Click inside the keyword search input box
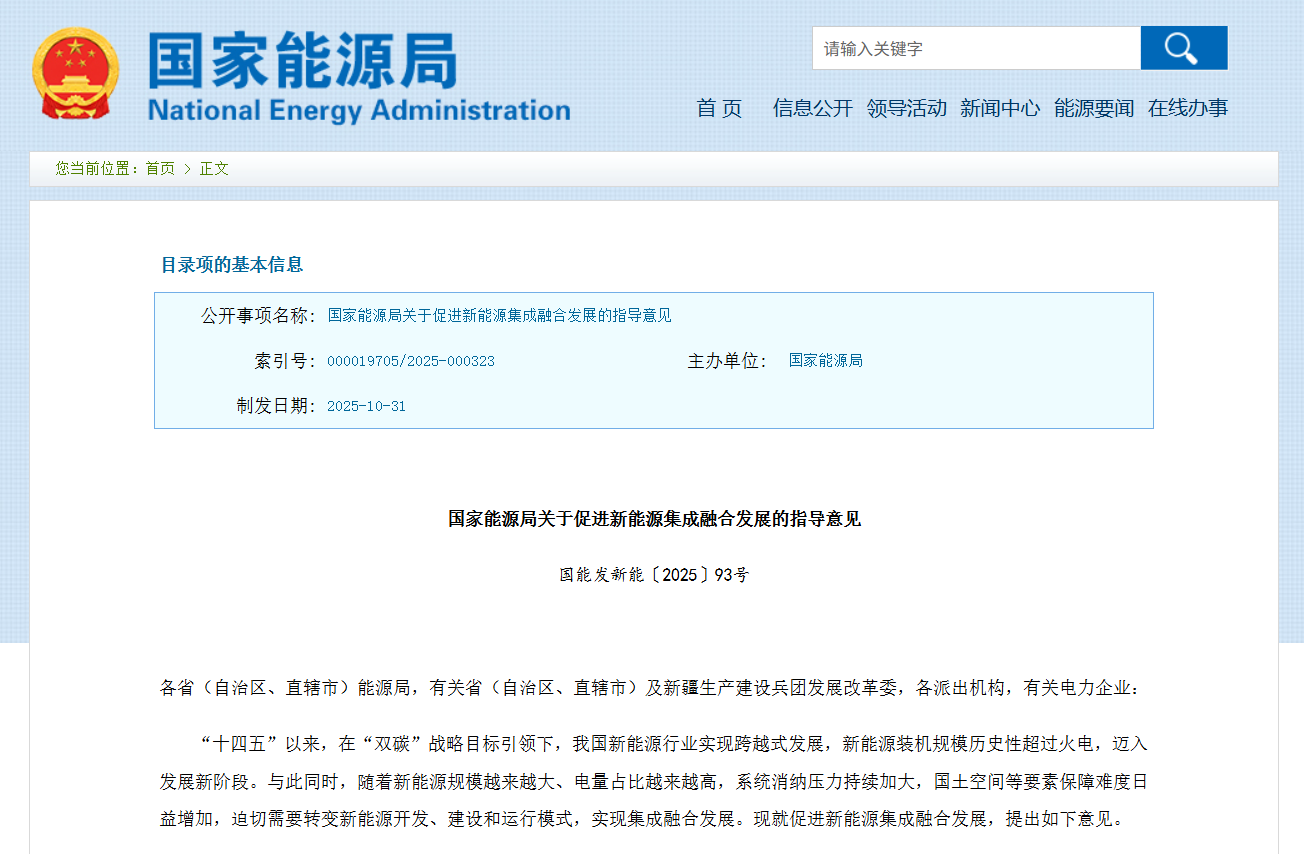Image resolution: width=1304 pixels, height=854 pixels. click(975, 47)
